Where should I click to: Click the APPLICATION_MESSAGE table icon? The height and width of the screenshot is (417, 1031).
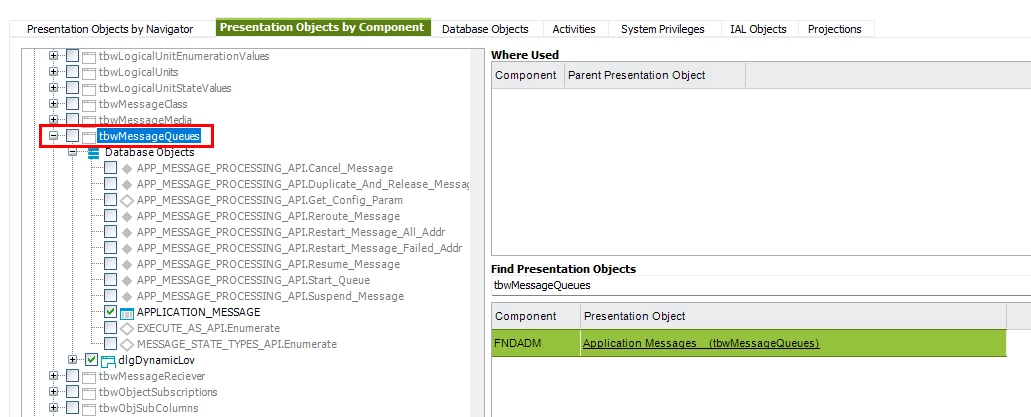tap(127, 312)
